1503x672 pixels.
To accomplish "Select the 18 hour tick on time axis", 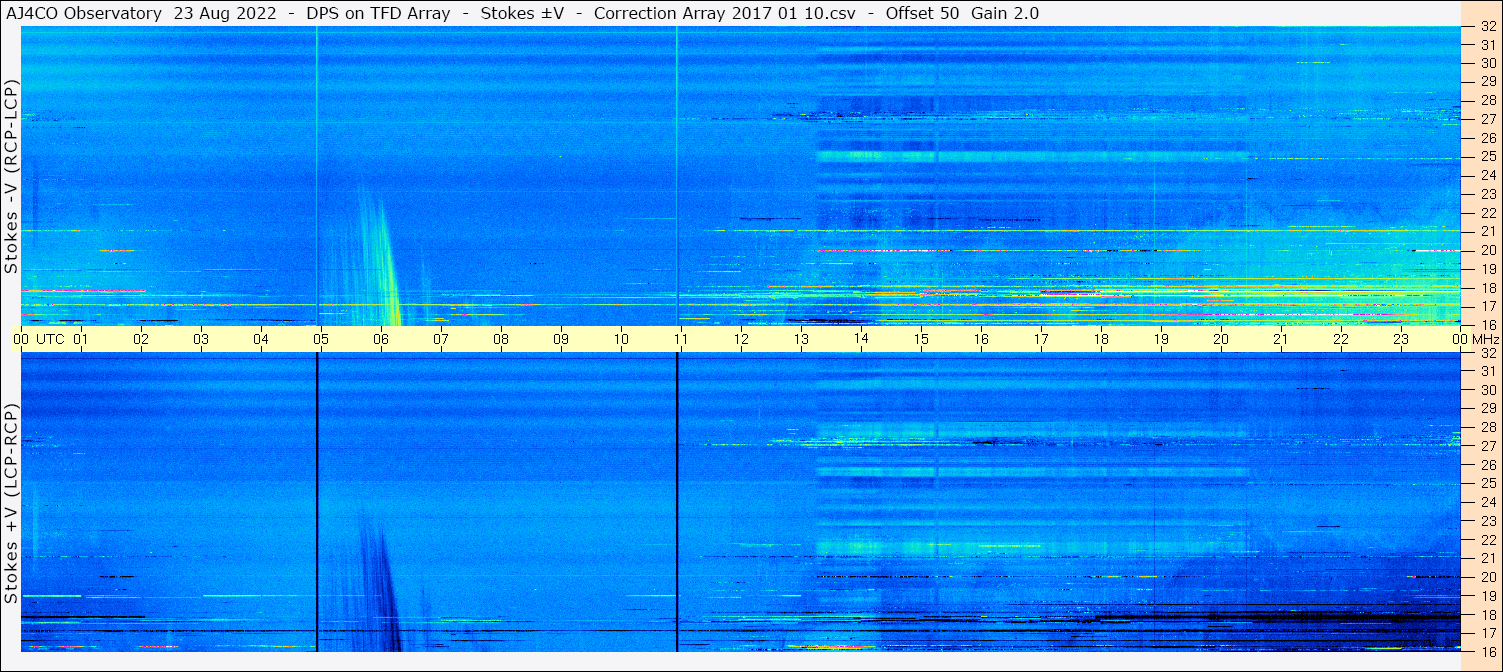I will [x=1101, y=339].
